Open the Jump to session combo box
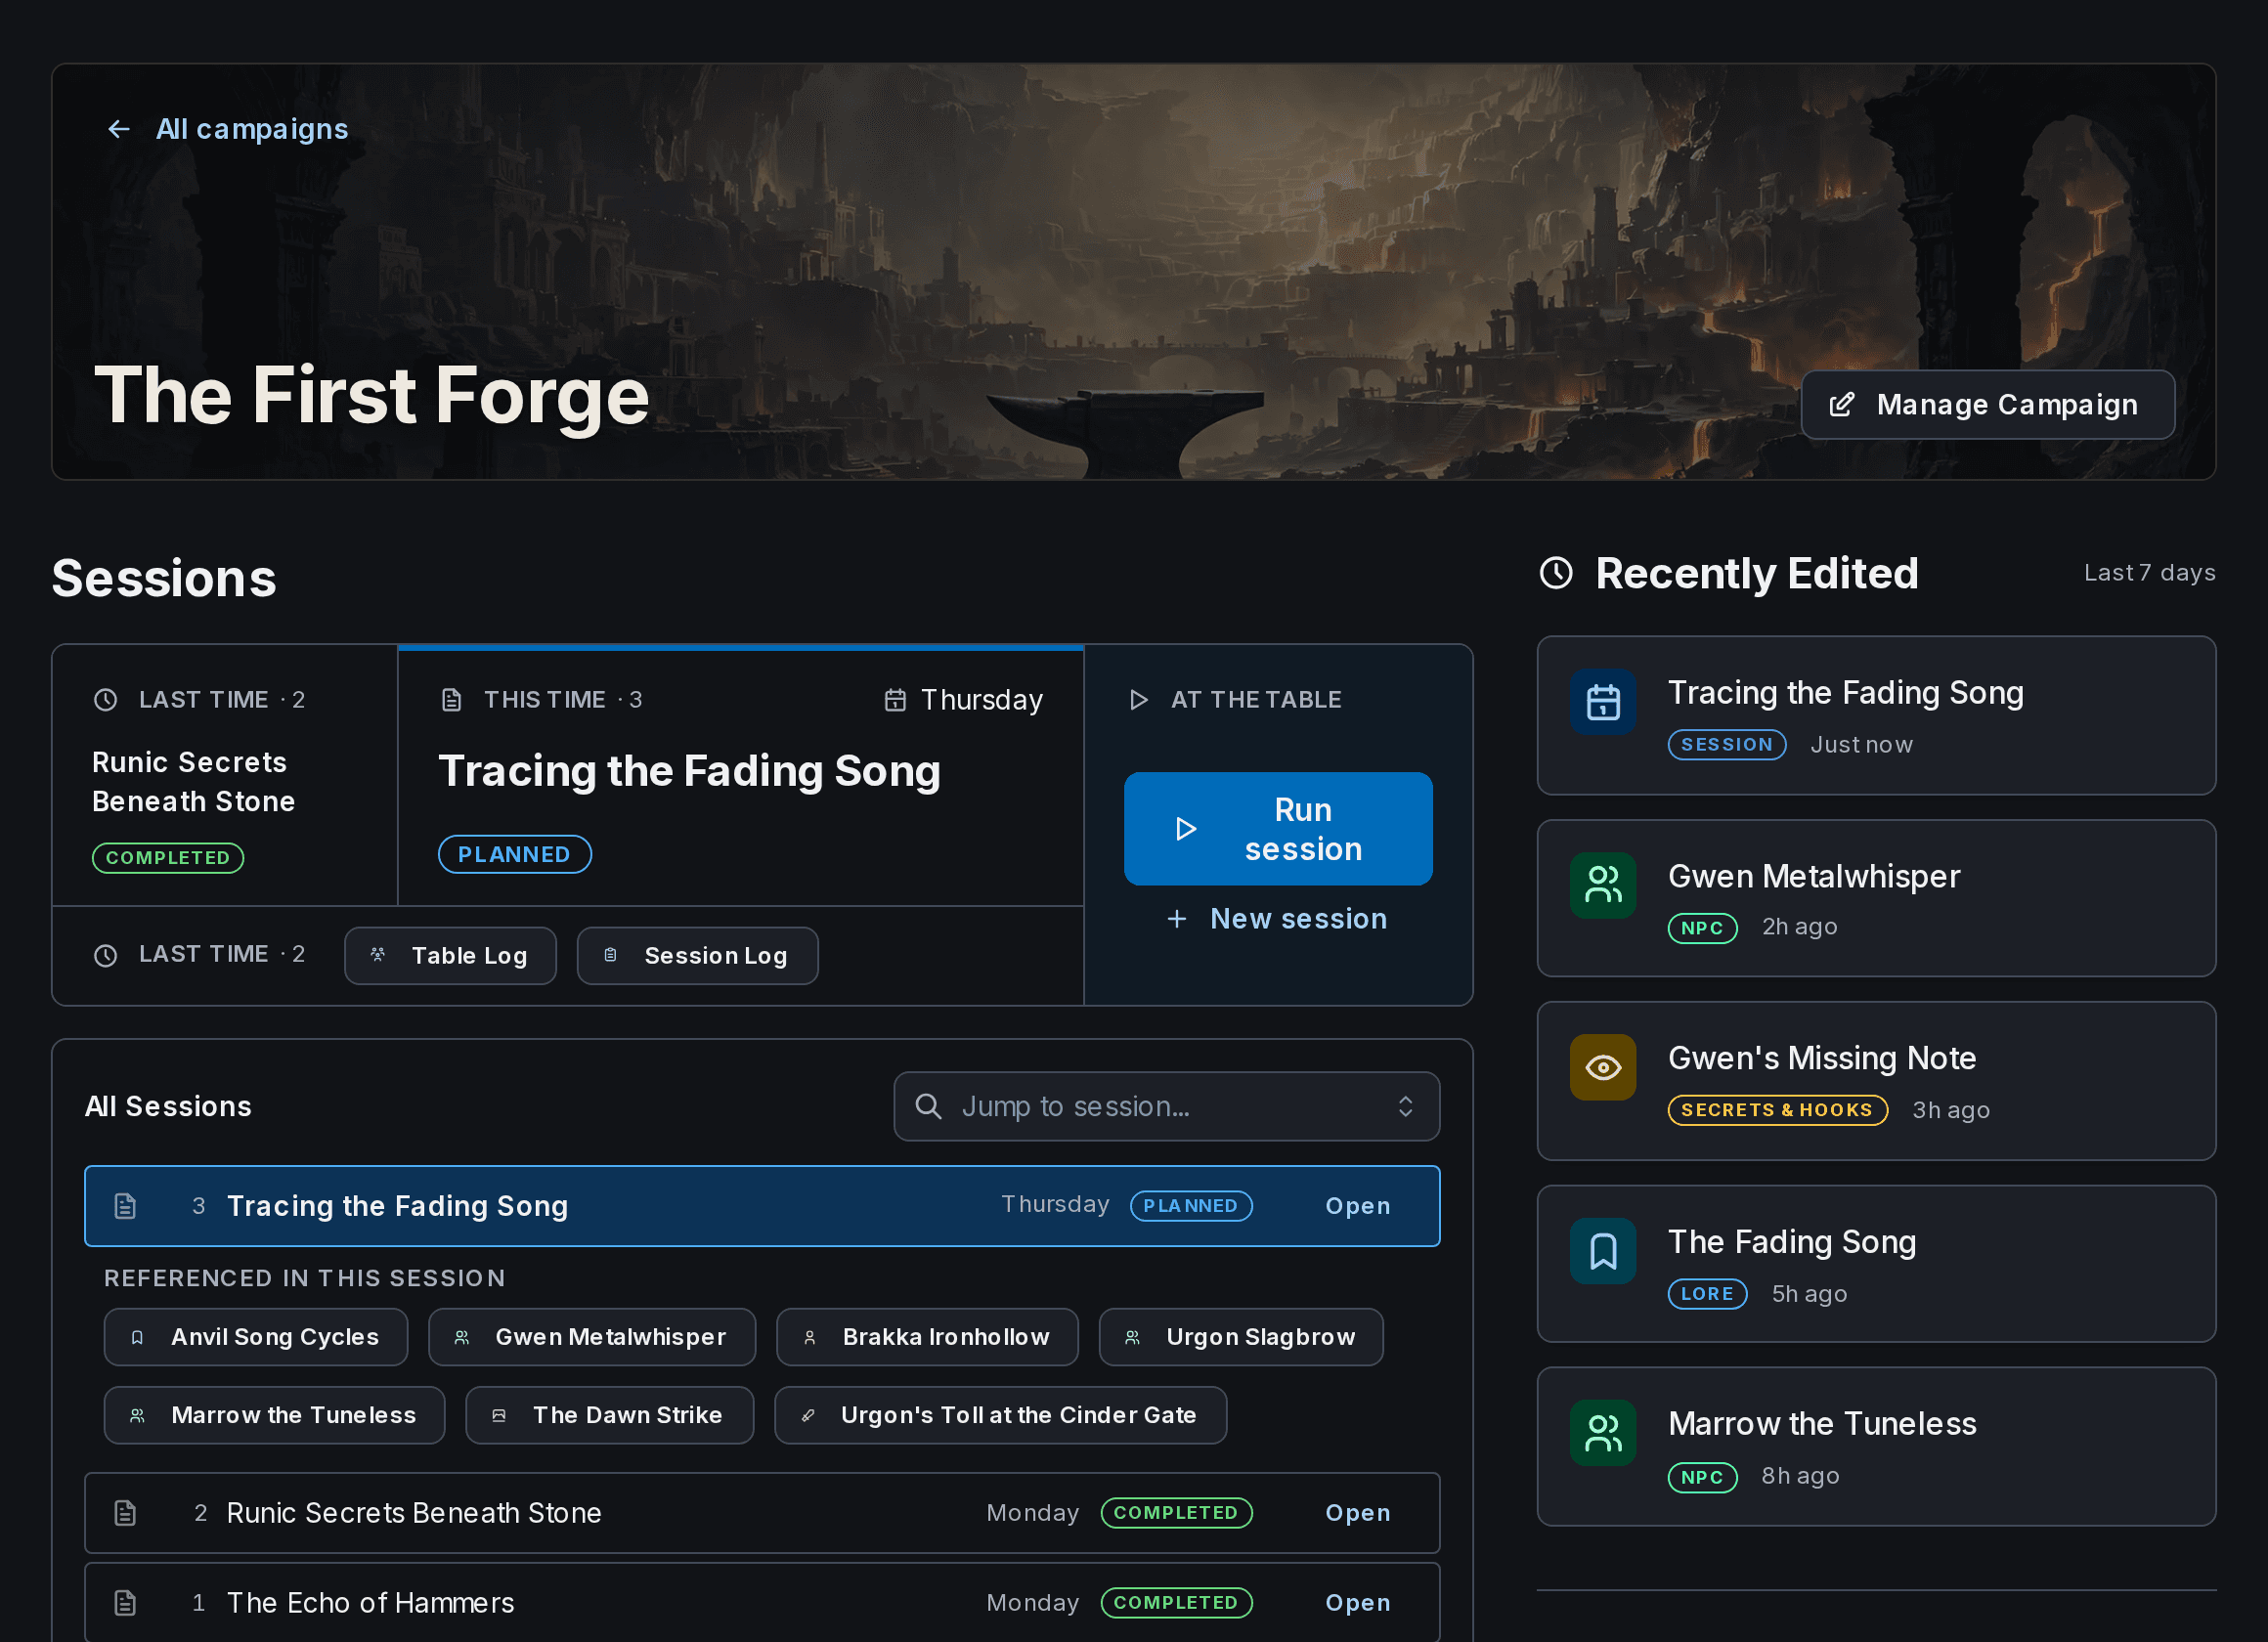 point(1166,1106)
